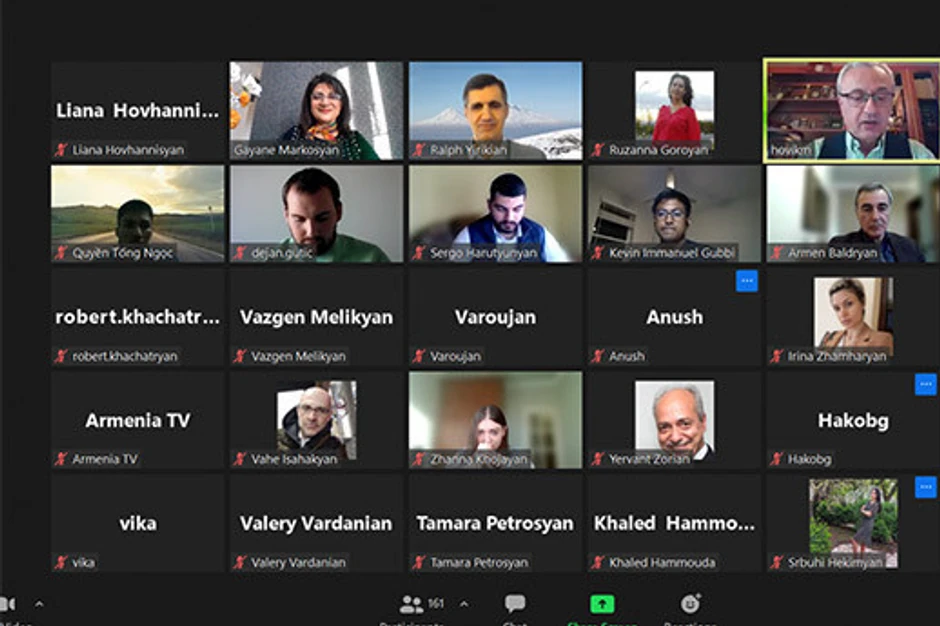Viewport: 940px width, 626px height.
Task: Select the active speaker hovikm video tile
Action: pyautogui.click(x=852, y=110)
